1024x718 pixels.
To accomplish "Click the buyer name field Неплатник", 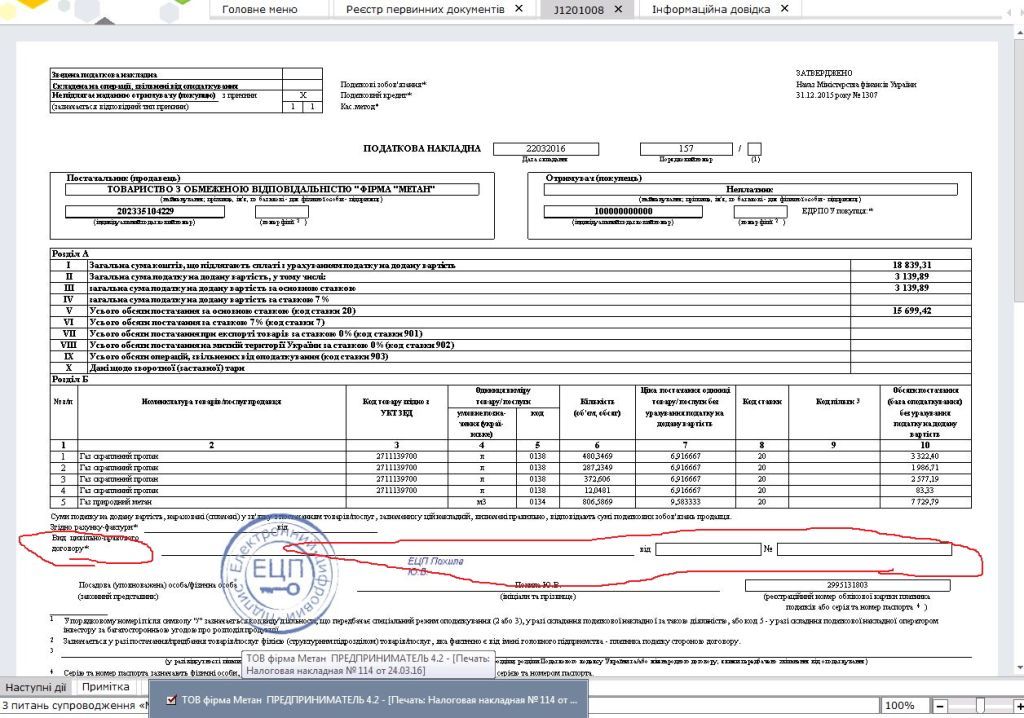I will point(750,189).
